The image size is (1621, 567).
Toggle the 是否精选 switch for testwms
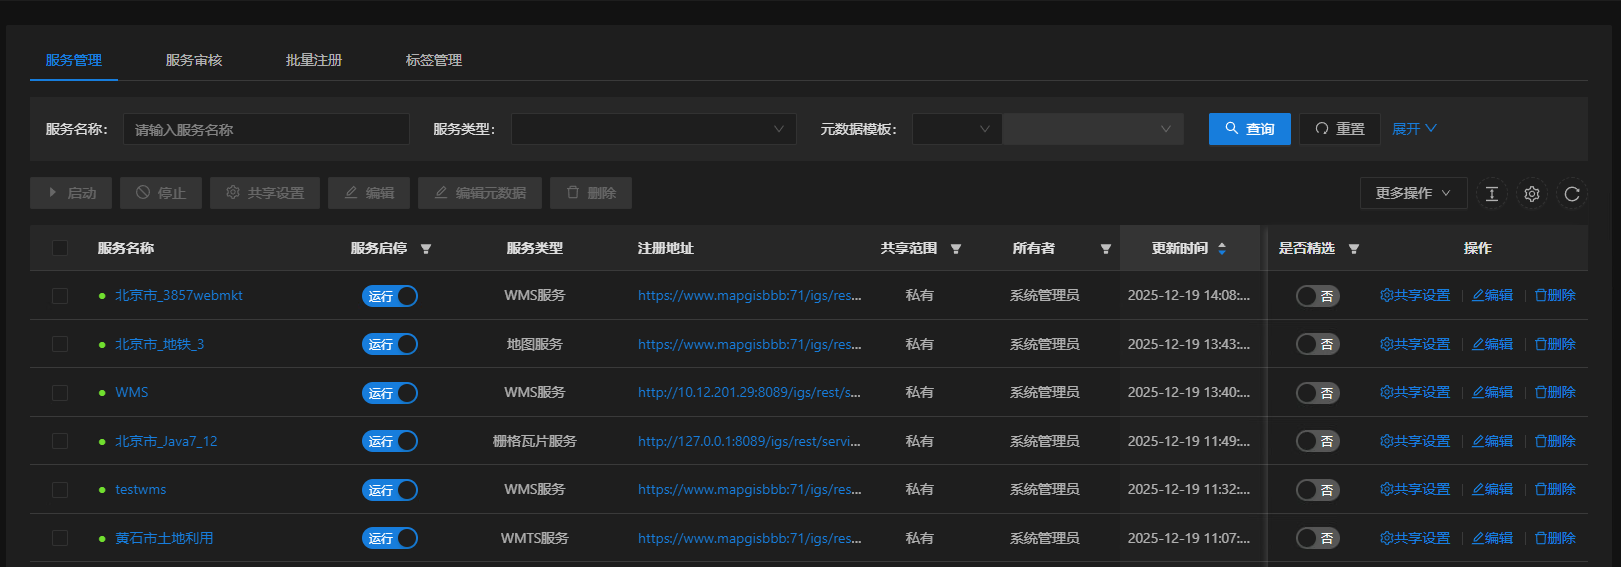(x=1317, y=490)
